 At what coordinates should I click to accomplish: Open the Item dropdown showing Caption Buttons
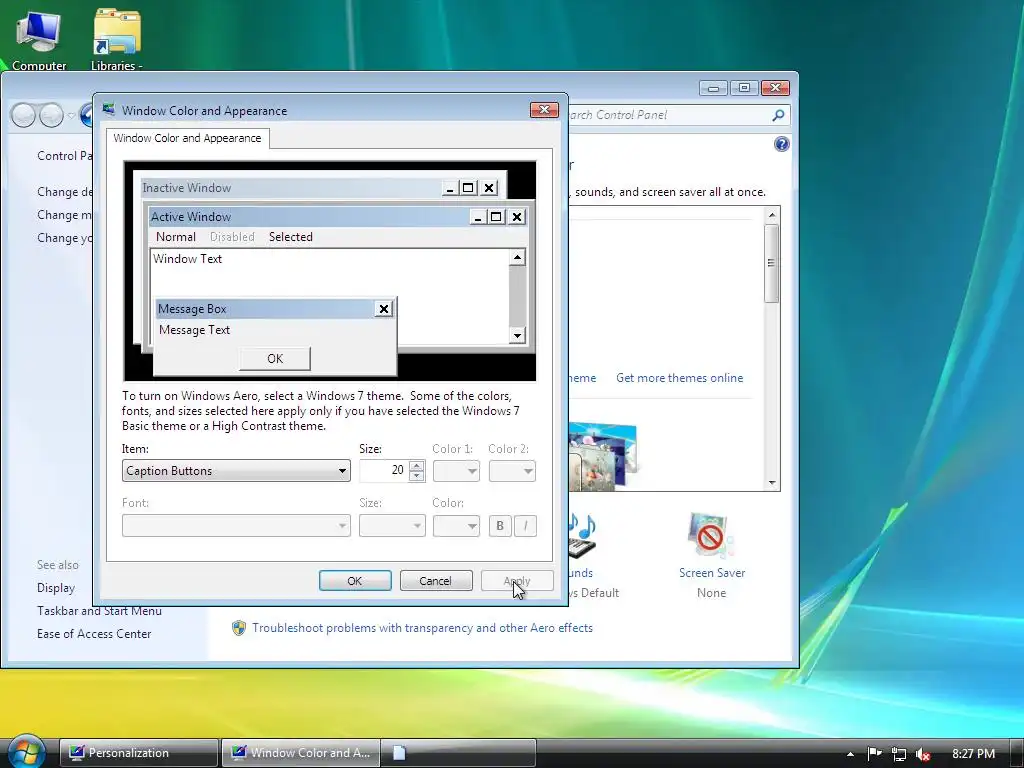coord(236,471)
